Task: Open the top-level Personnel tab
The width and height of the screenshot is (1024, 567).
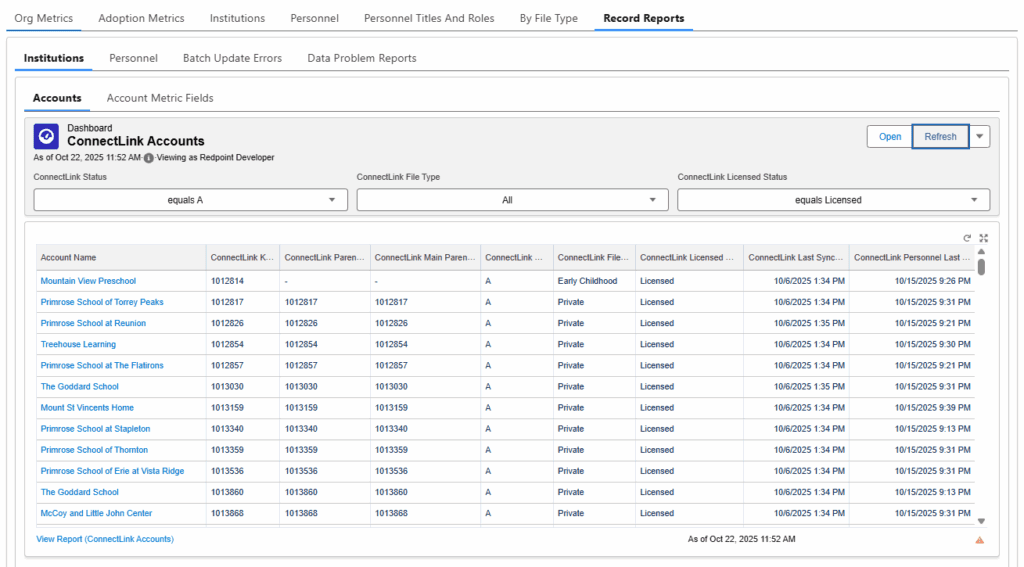Action: click(x=314, y=18)
